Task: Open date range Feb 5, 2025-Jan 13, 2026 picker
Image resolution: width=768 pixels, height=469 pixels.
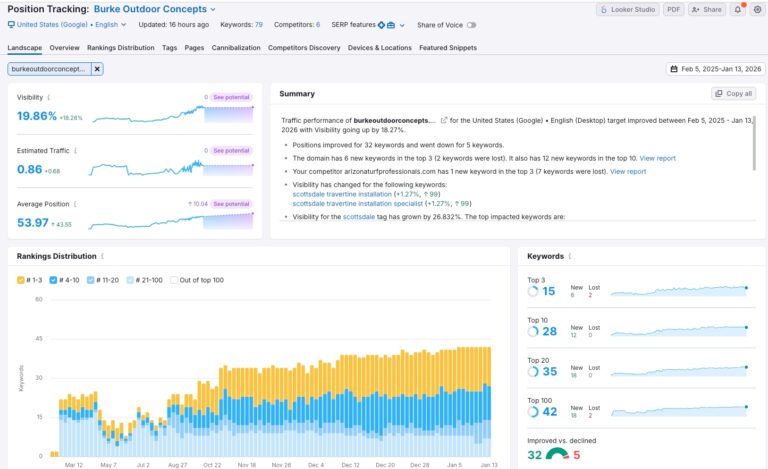Action: pyautogui.click(x=716, y=69)
